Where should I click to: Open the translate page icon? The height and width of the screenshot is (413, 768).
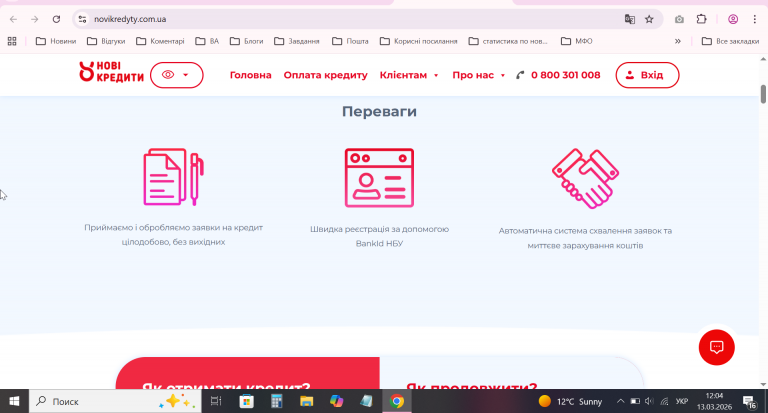tap(629, 19)
